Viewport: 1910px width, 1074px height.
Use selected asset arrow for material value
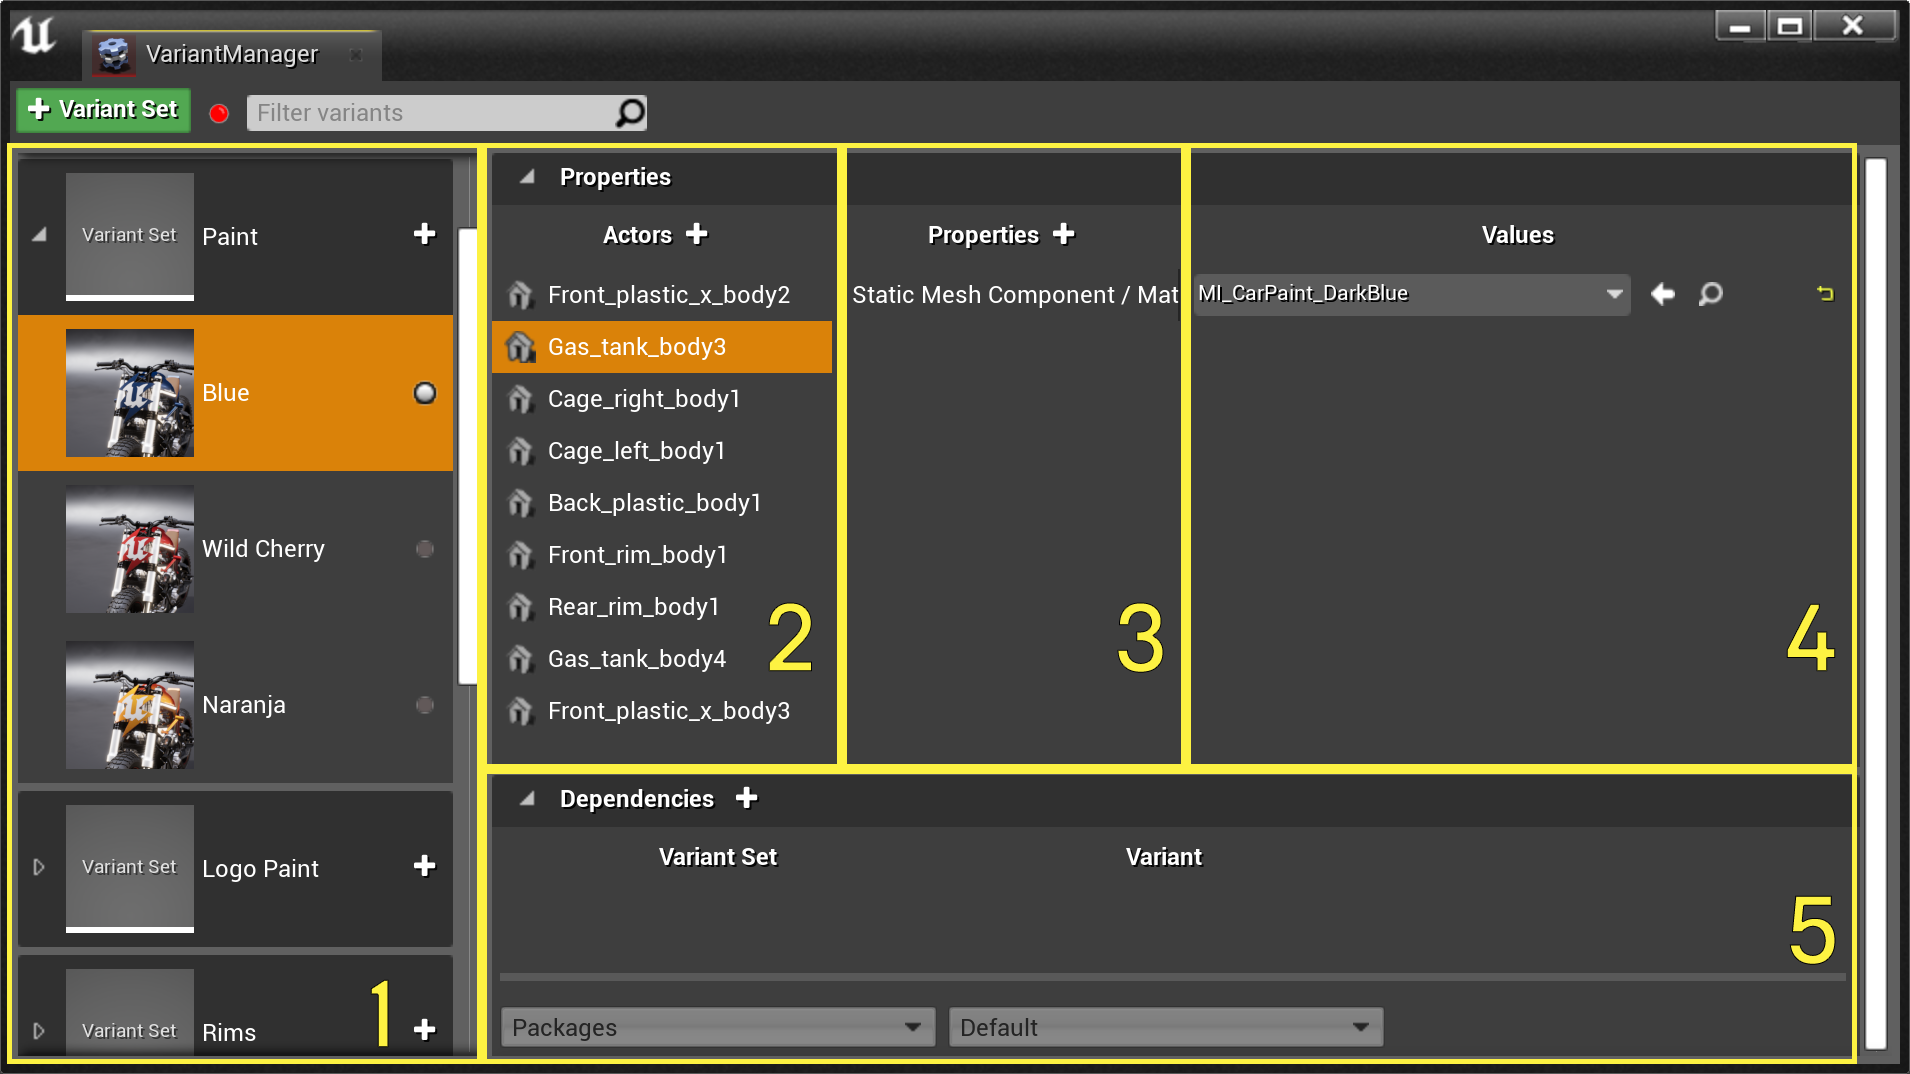pyautogui.click(x=1663, y=294)
